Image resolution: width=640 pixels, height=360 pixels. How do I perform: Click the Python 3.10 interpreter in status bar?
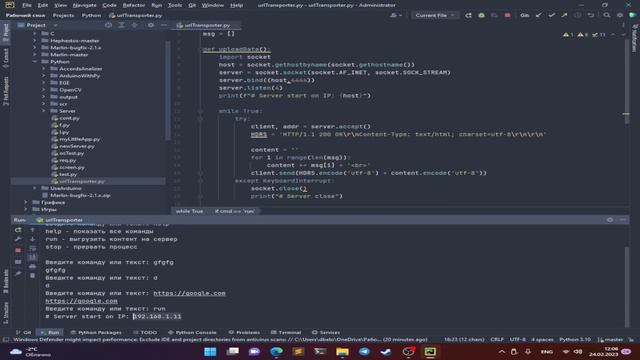tap(575, 339)
